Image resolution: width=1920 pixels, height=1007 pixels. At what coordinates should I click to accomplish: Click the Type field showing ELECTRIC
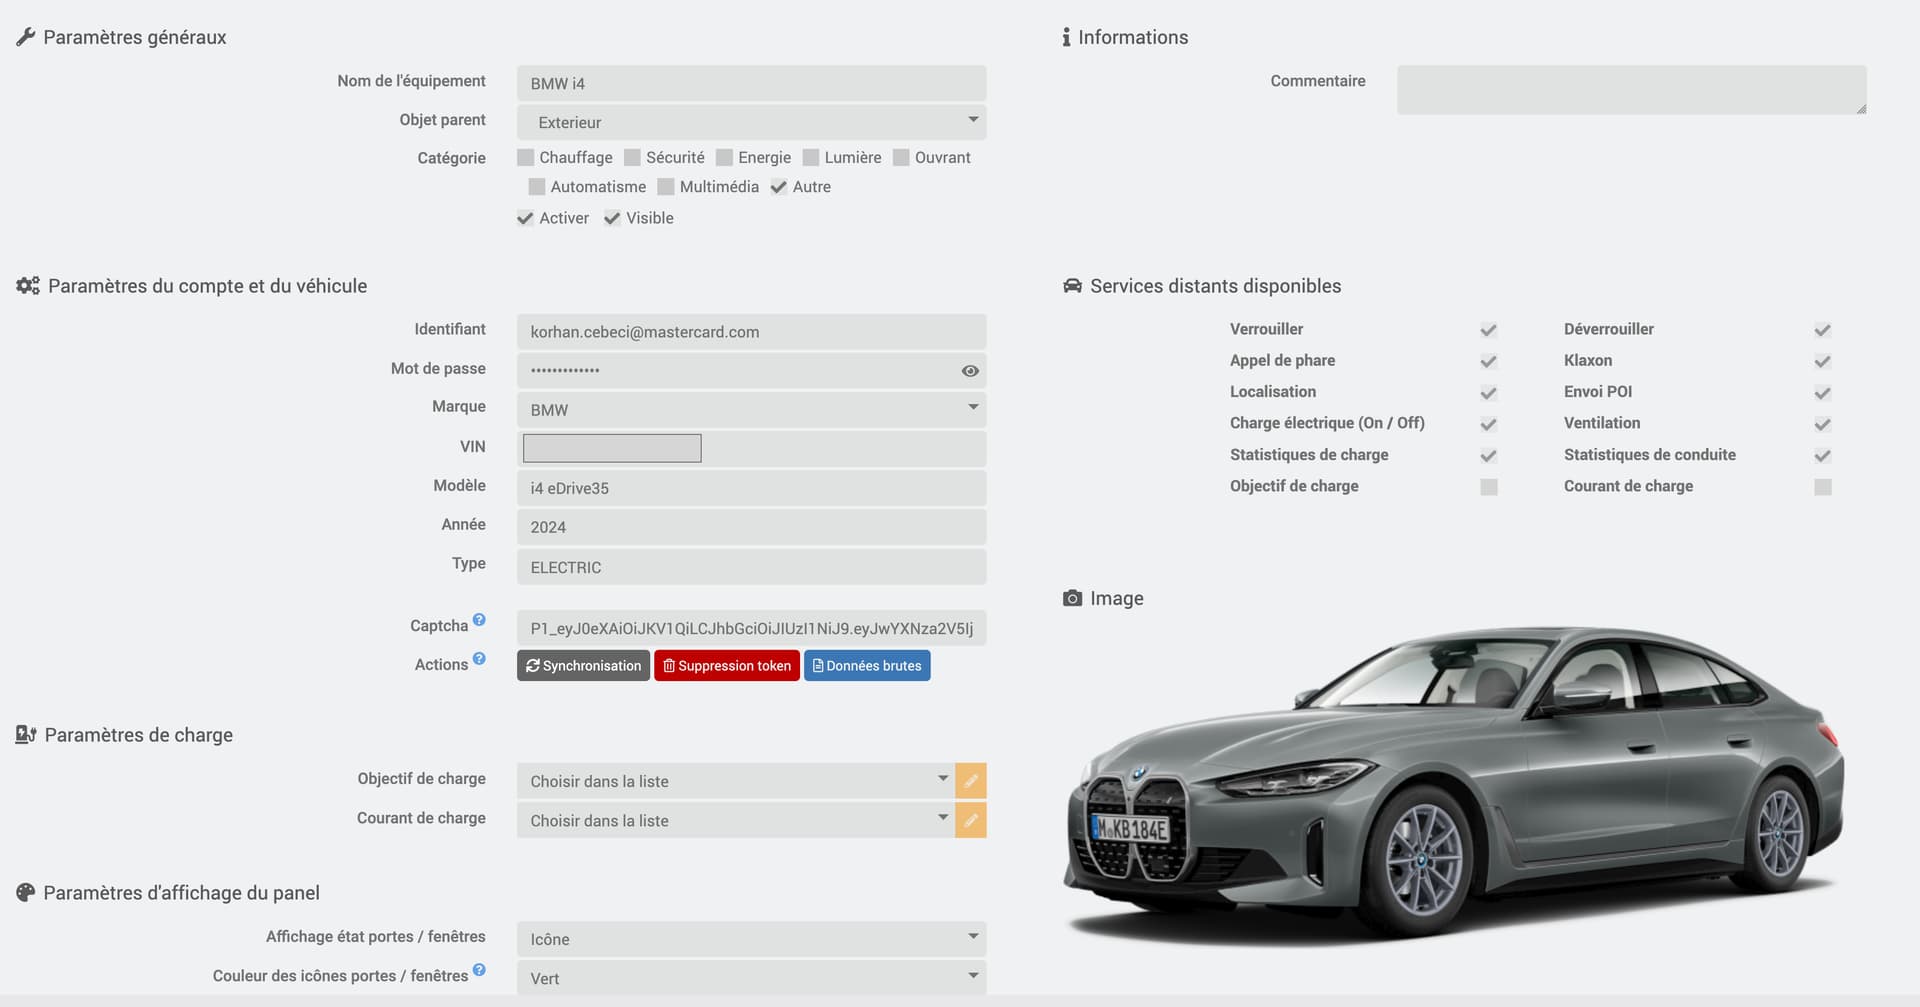tap(752, 567)
